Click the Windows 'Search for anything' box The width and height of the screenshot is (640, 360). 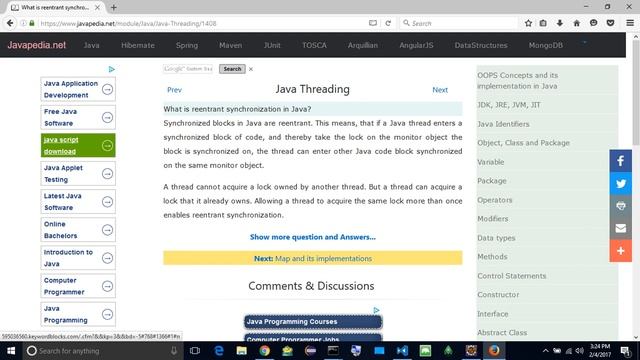click(101, 351)
